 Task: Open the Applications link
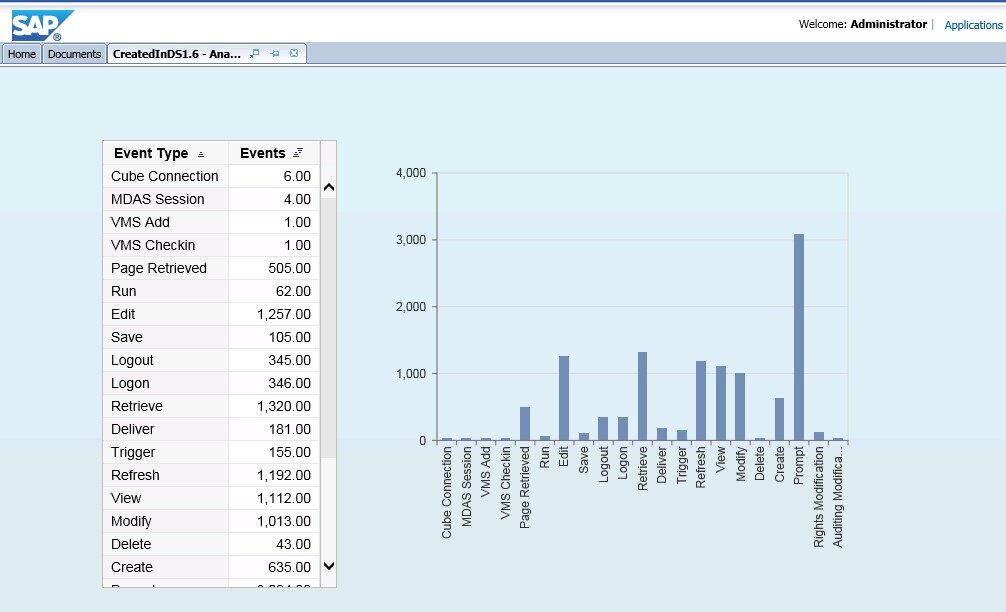pyautogui.click(x=973, y=25)
